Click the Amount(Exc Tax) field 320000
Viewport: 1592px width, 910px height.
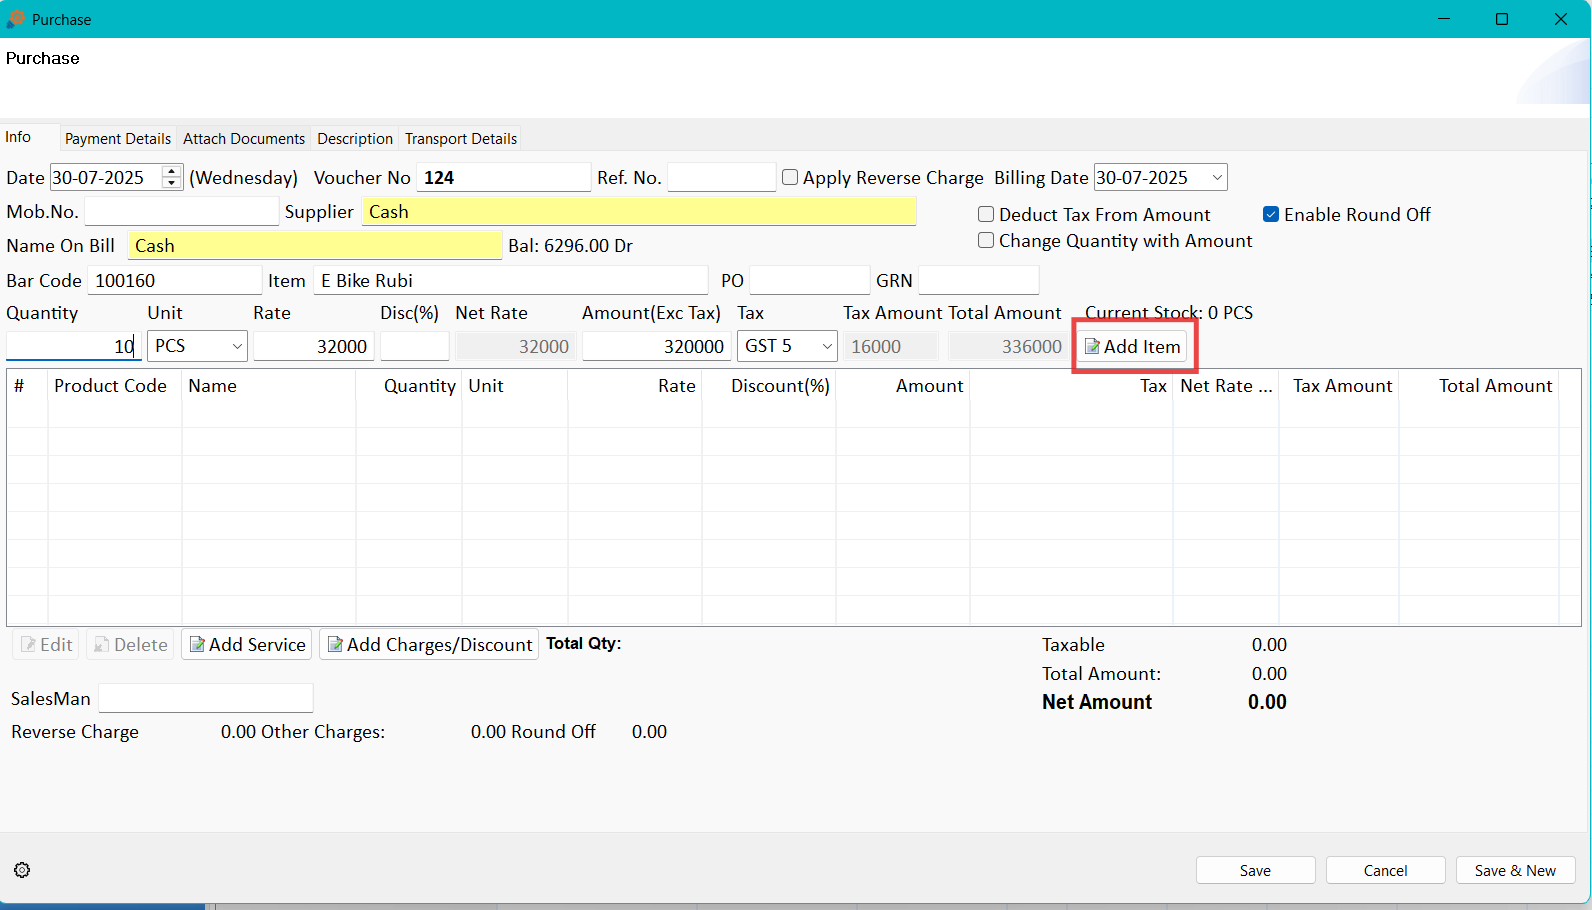pos(657,346)
